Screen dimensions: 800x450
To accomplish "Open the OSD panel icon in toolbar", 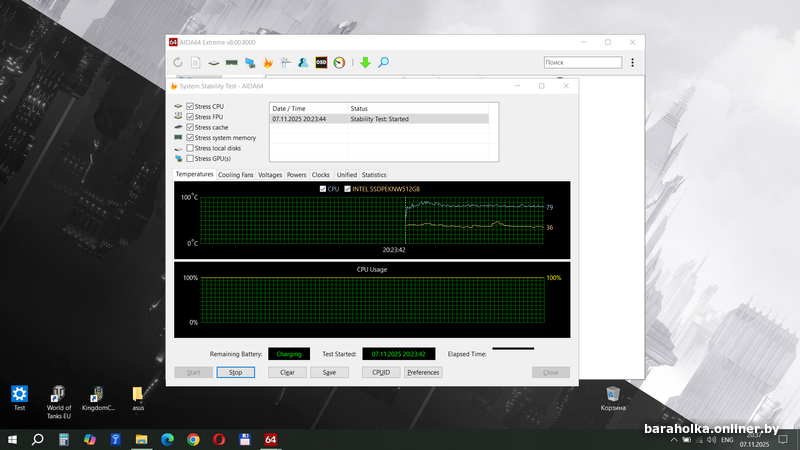I will coord(321,62).
